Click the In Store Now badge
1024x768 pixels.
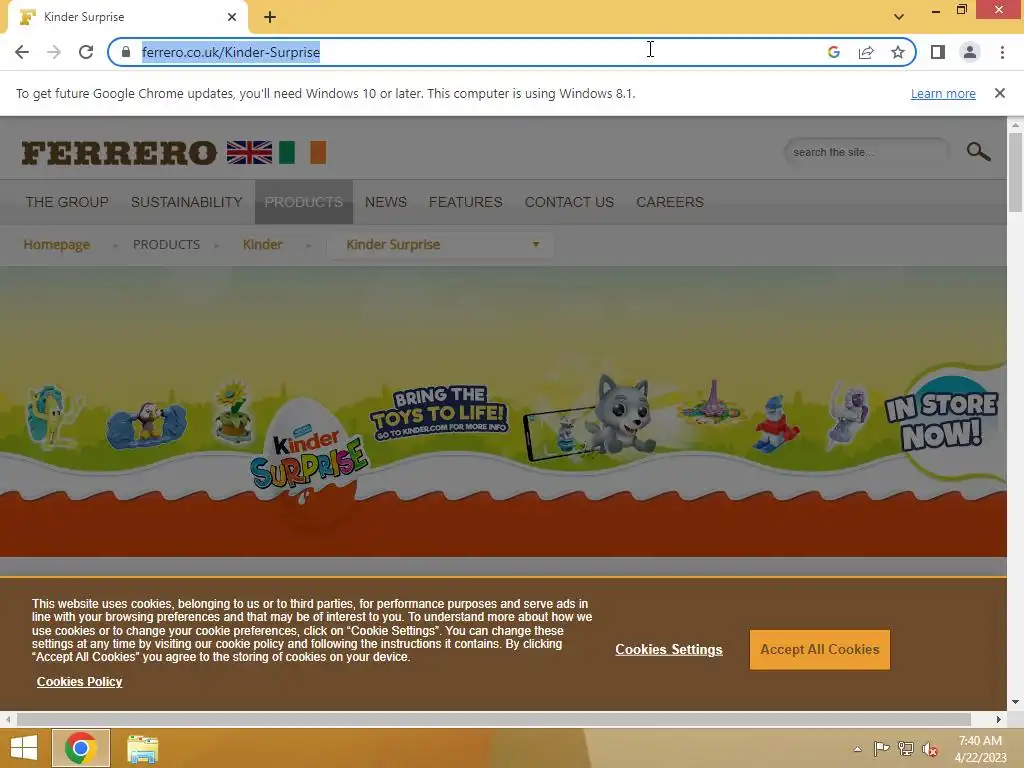(x=941, y=421)
